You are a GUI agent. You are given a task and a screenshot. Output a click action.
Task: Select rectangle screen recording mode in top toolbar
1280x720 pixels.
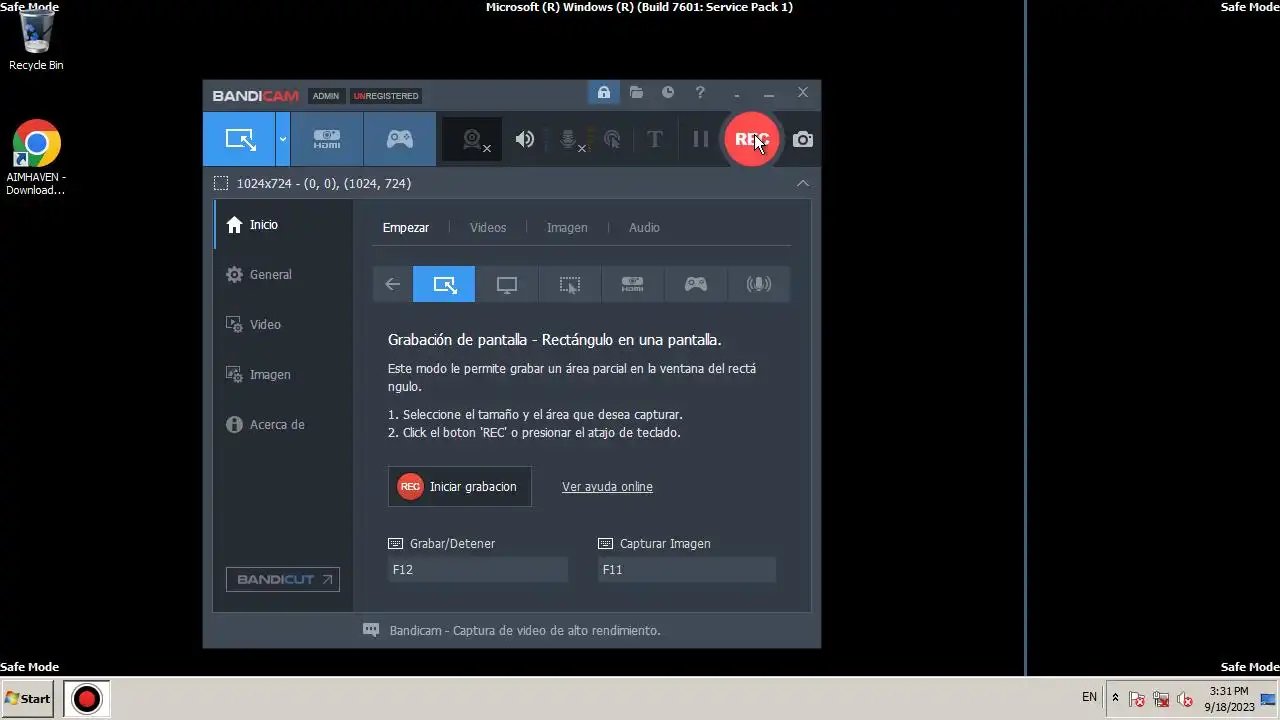[x=239, y=139]
